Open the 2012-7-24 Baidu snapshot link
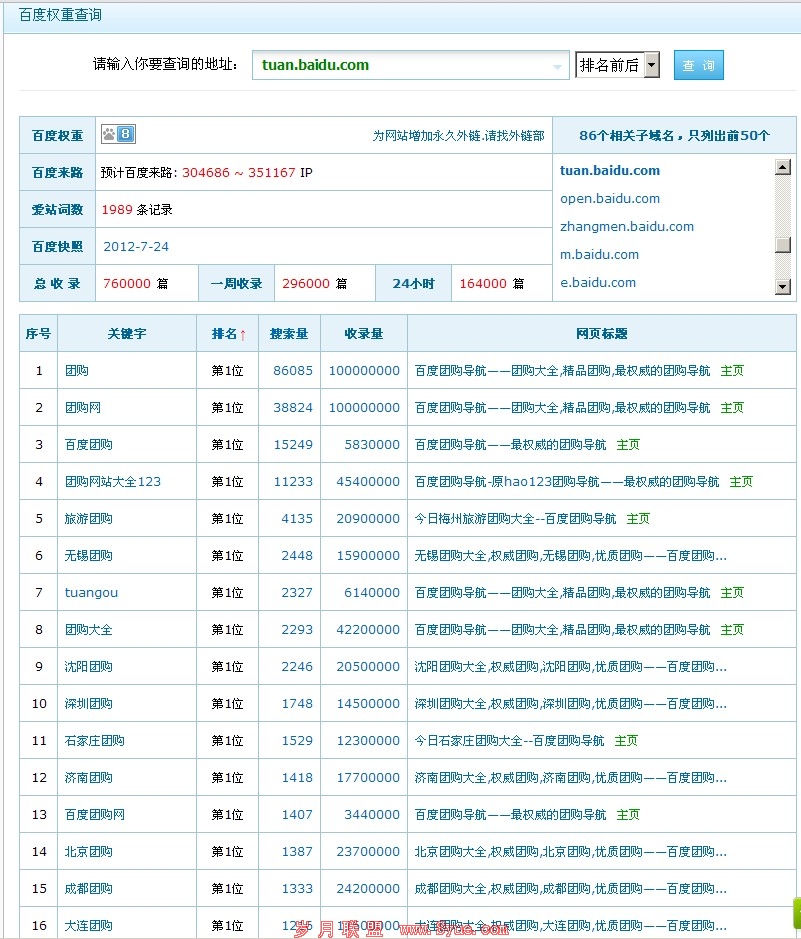The width and height of the screenshot is (801, 939). 136,247
